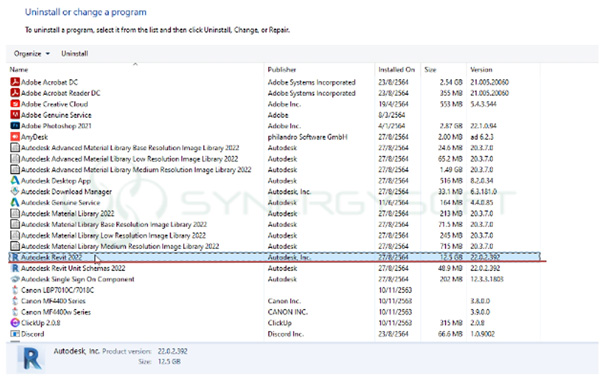
Task: Click the ClickUp 2.0.8 icon
Action: coord(15,323)
